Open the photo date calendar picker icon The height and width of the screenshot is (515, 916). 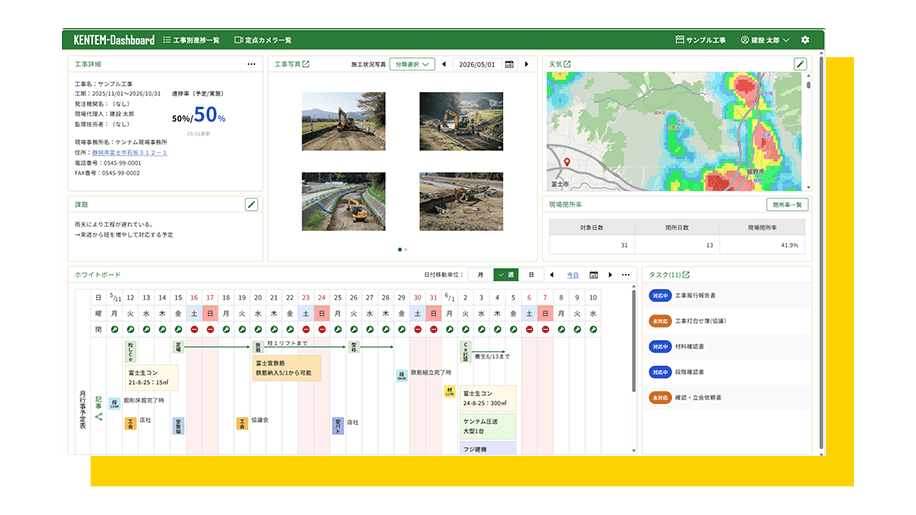pyautogui.click(x=509, y=64)
